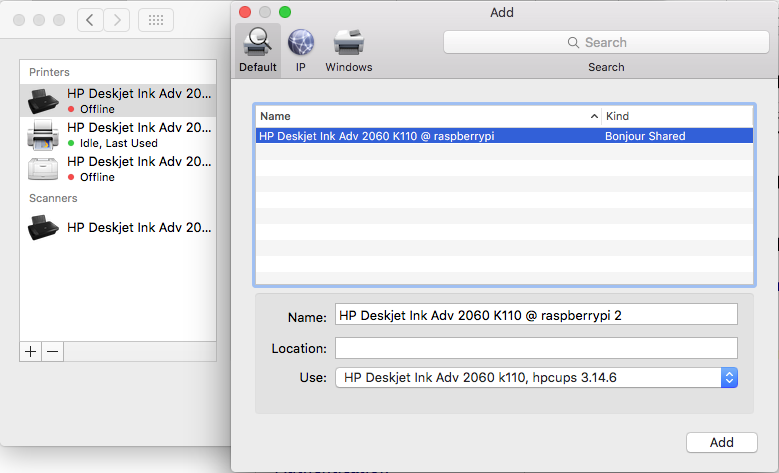Show all preferences grid button

point(156,20)
